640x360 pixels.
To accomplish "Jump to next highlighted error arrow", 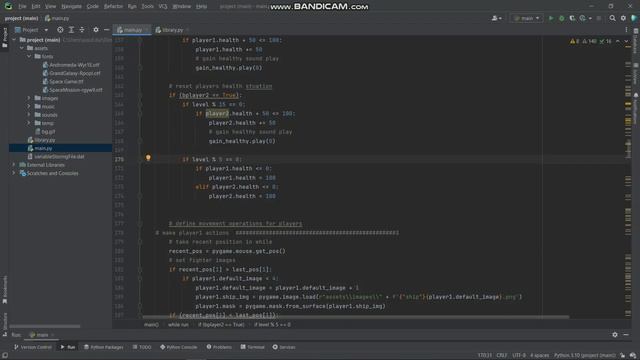I will (626, 41).
